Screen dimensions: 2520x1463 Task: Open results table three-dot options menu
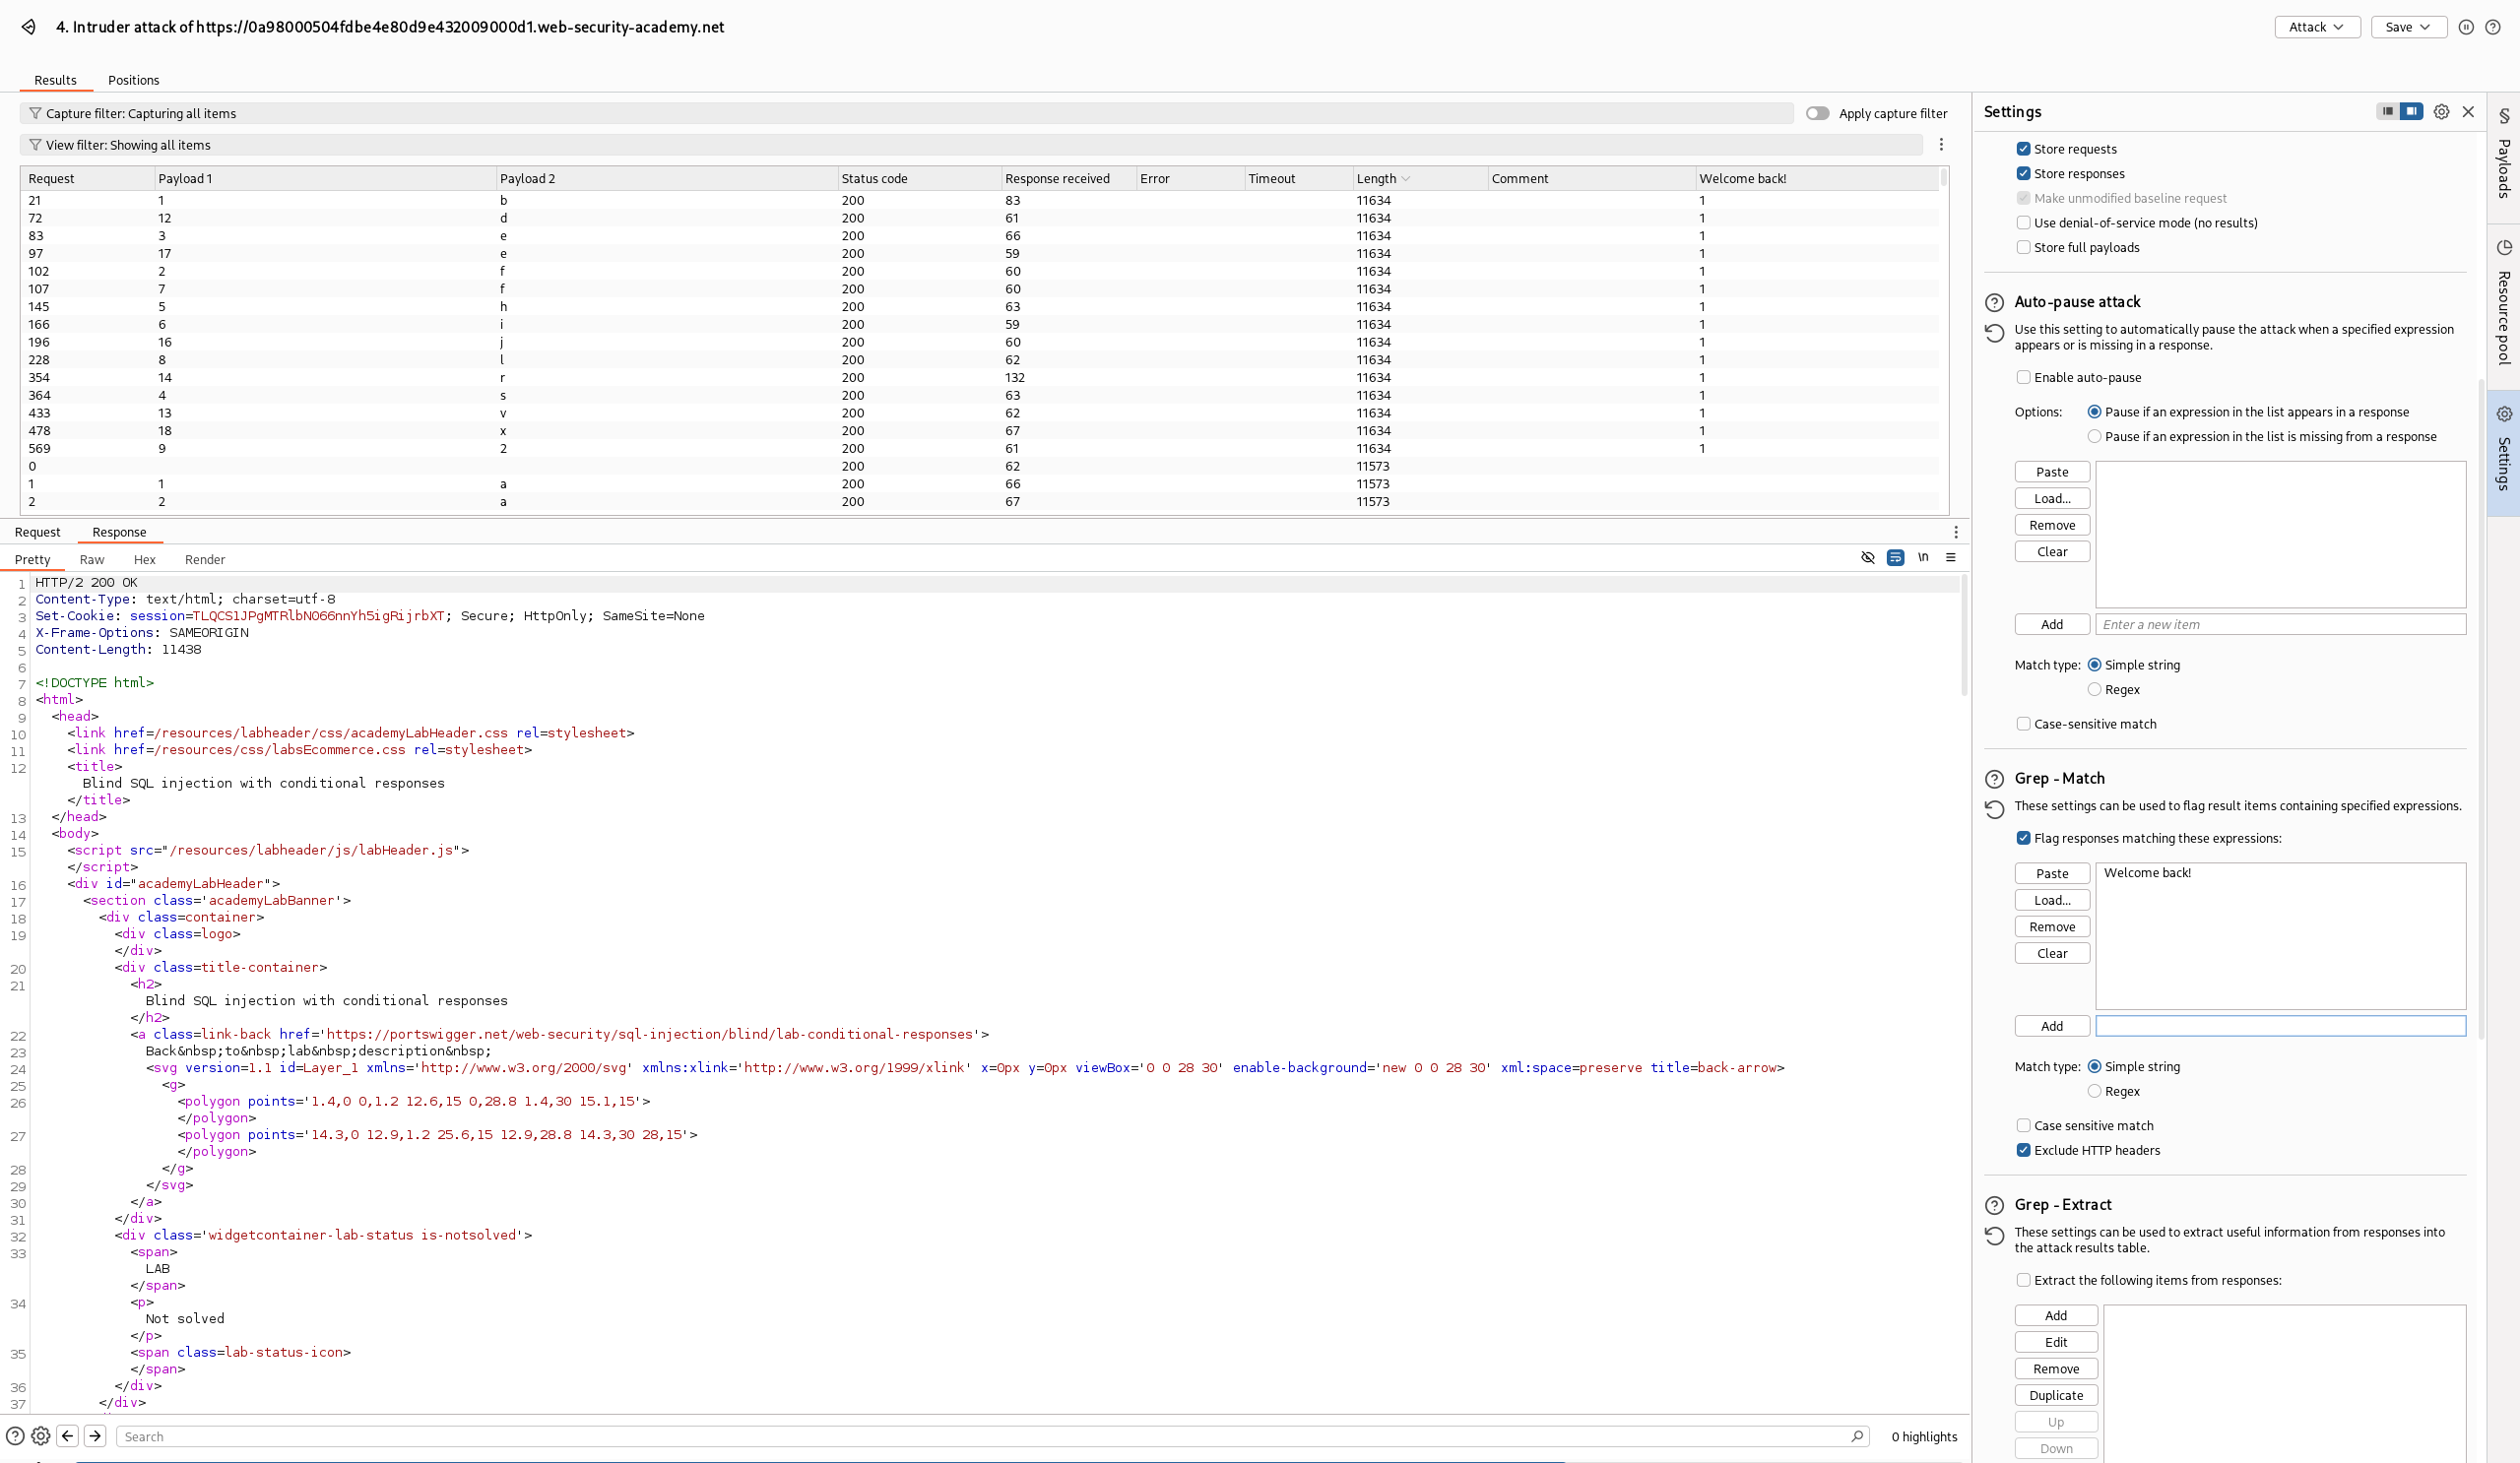click(x=1941, y=145)
